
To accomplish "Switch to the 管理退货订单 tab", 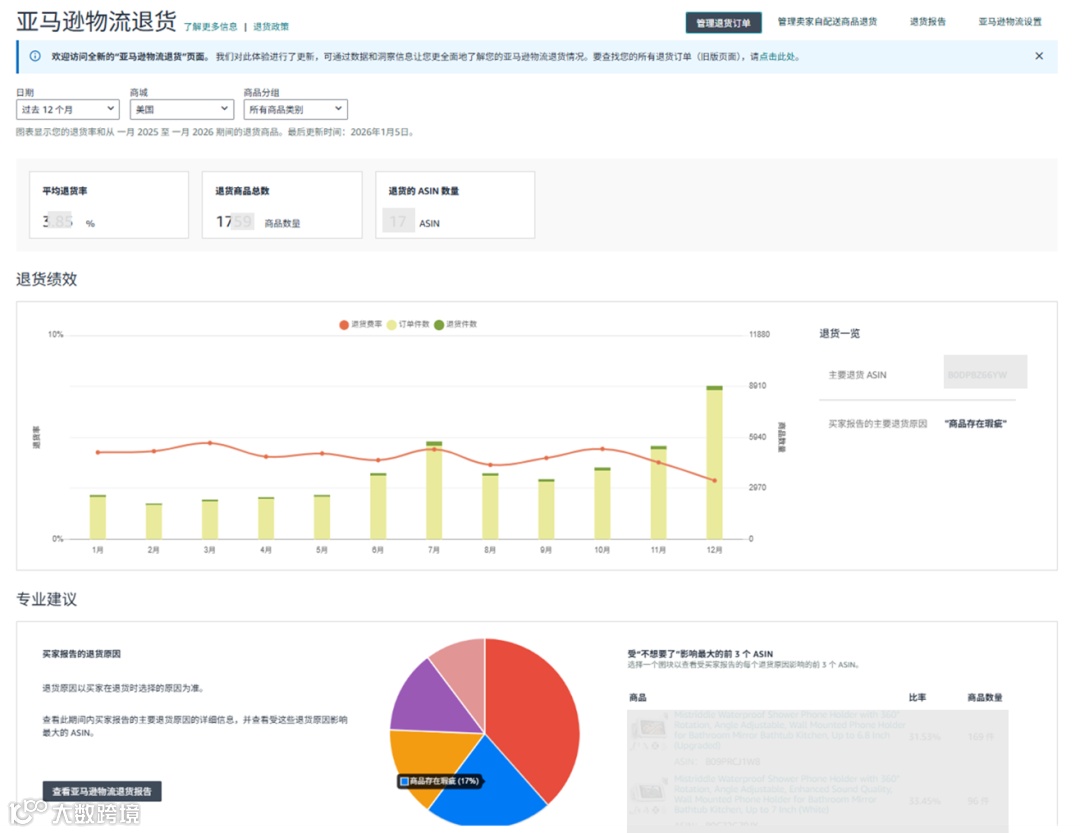I will [723, 23].
